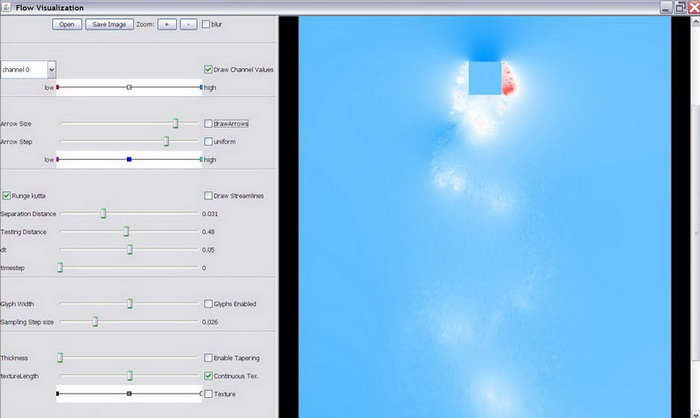This screenshot has width=700, height=418.
Task: Click the zoom in plus button
Action: pyautogui.click(x=165, y=24)
